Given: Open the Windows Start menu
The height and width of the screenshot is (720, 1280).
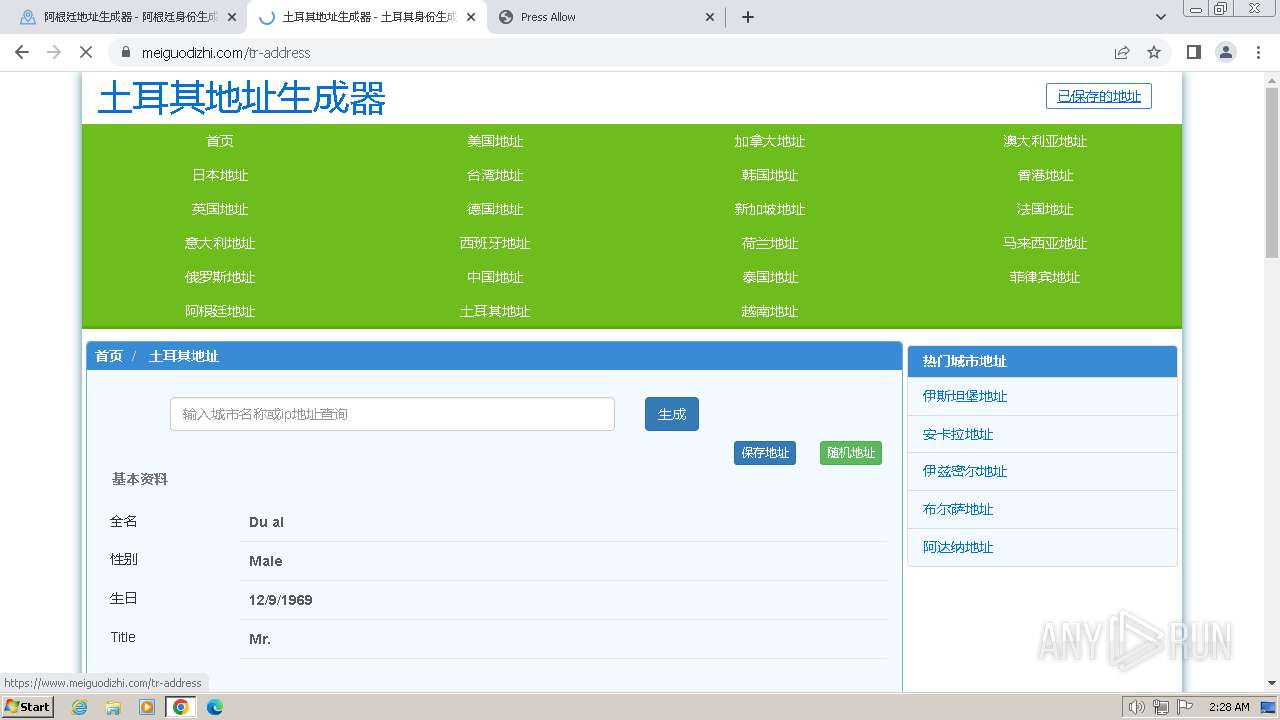Looking at the screenshot, I should (28, 706).
